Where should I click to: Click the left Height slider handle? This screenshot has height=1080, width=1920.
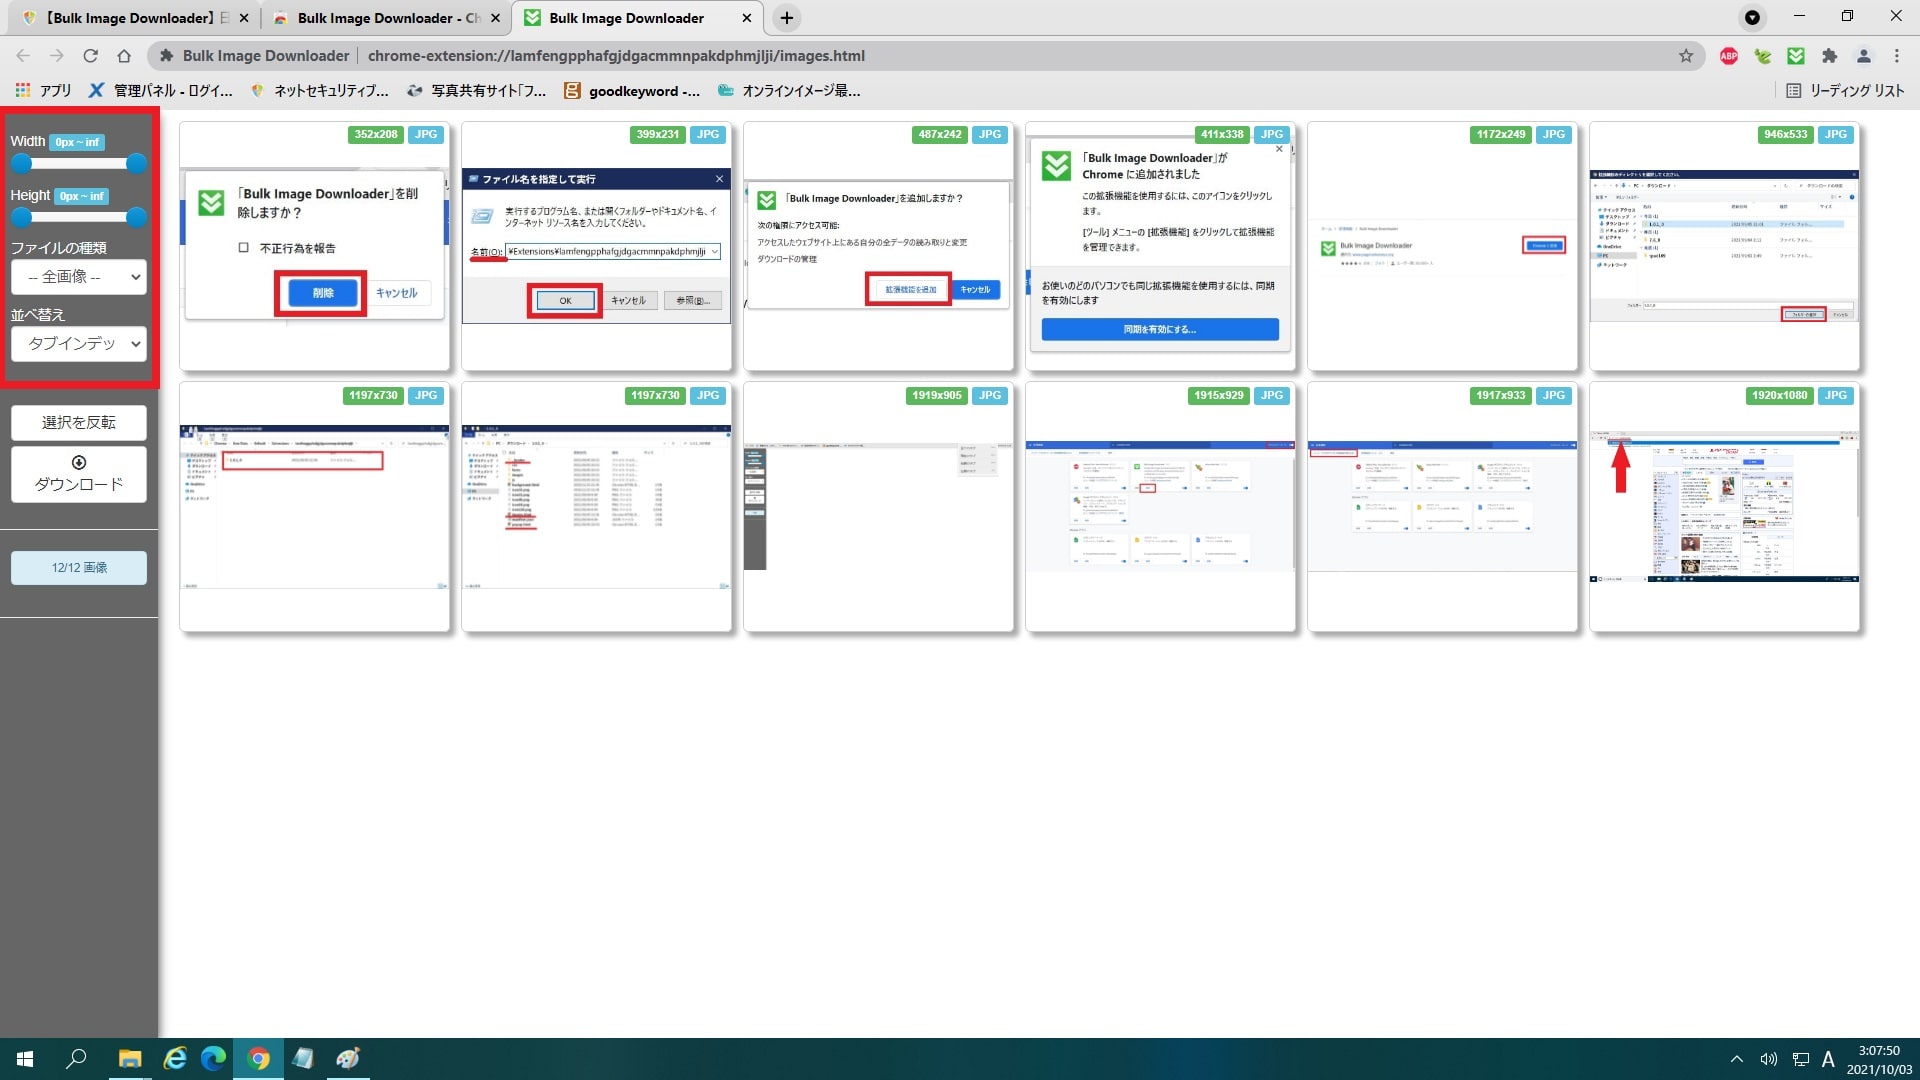21,217
